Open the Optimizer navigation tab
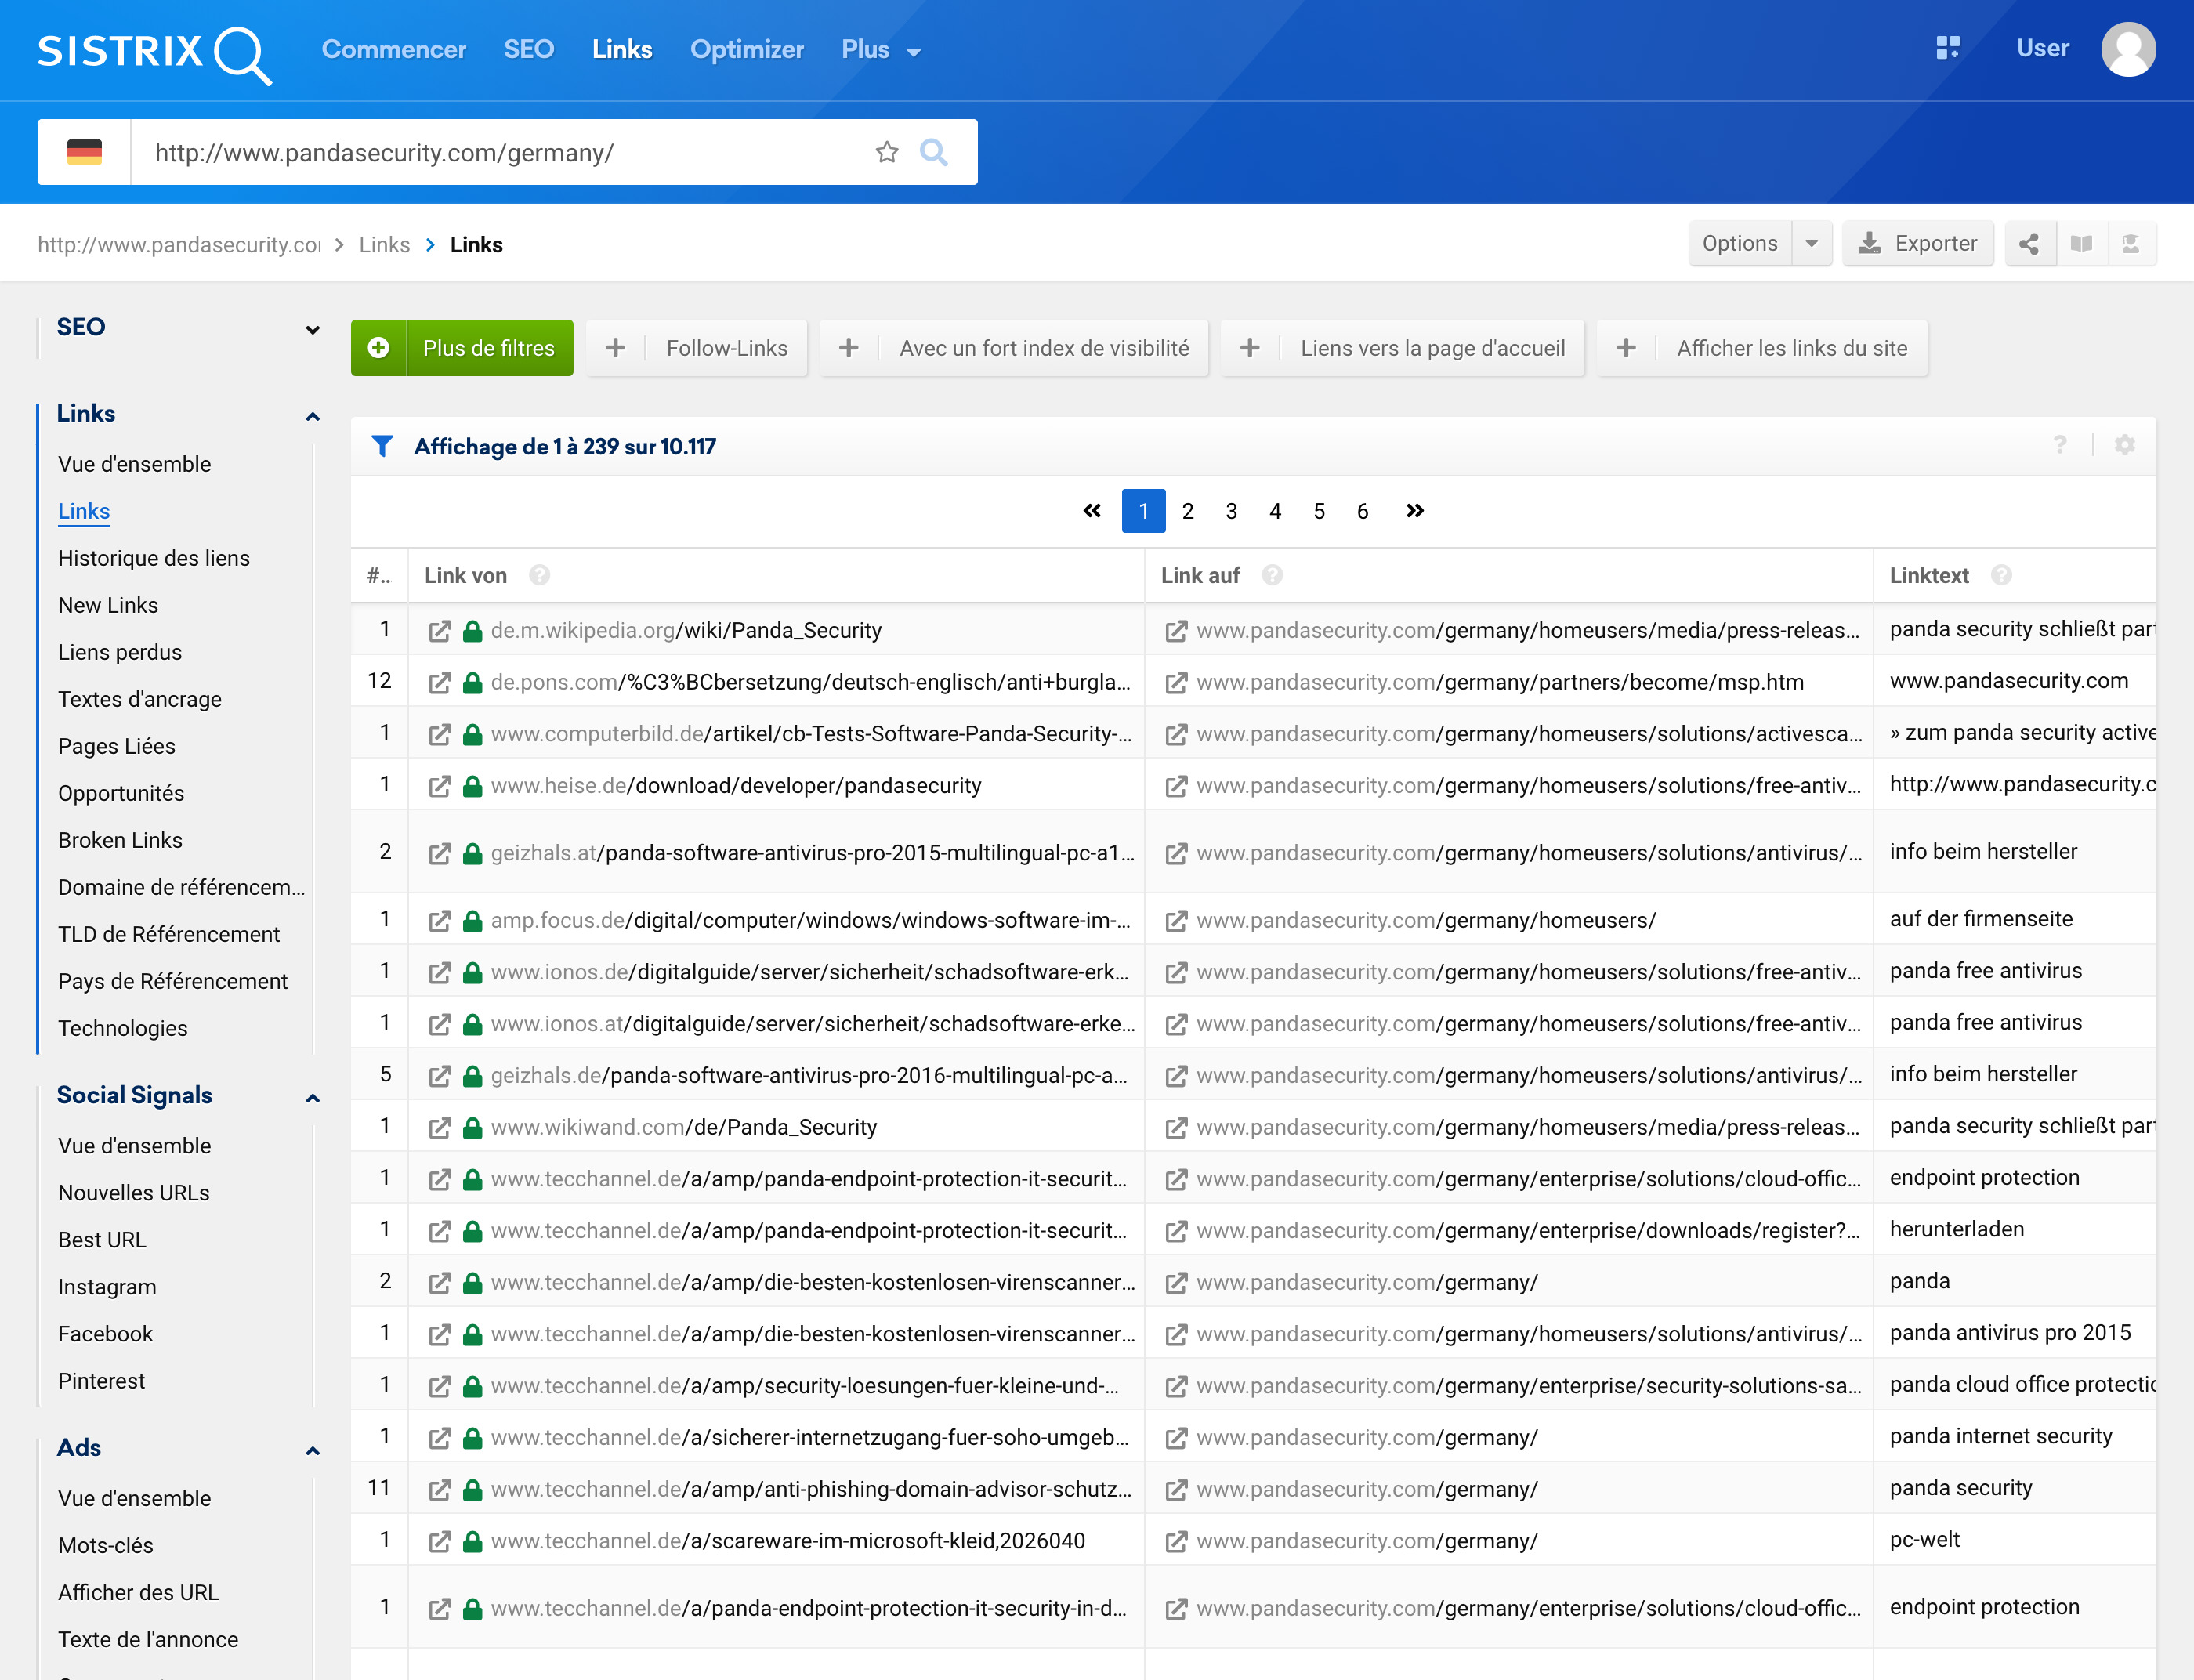Image resolution: width=2194 pixels, height=1680 pixels. tap(747, 50)
